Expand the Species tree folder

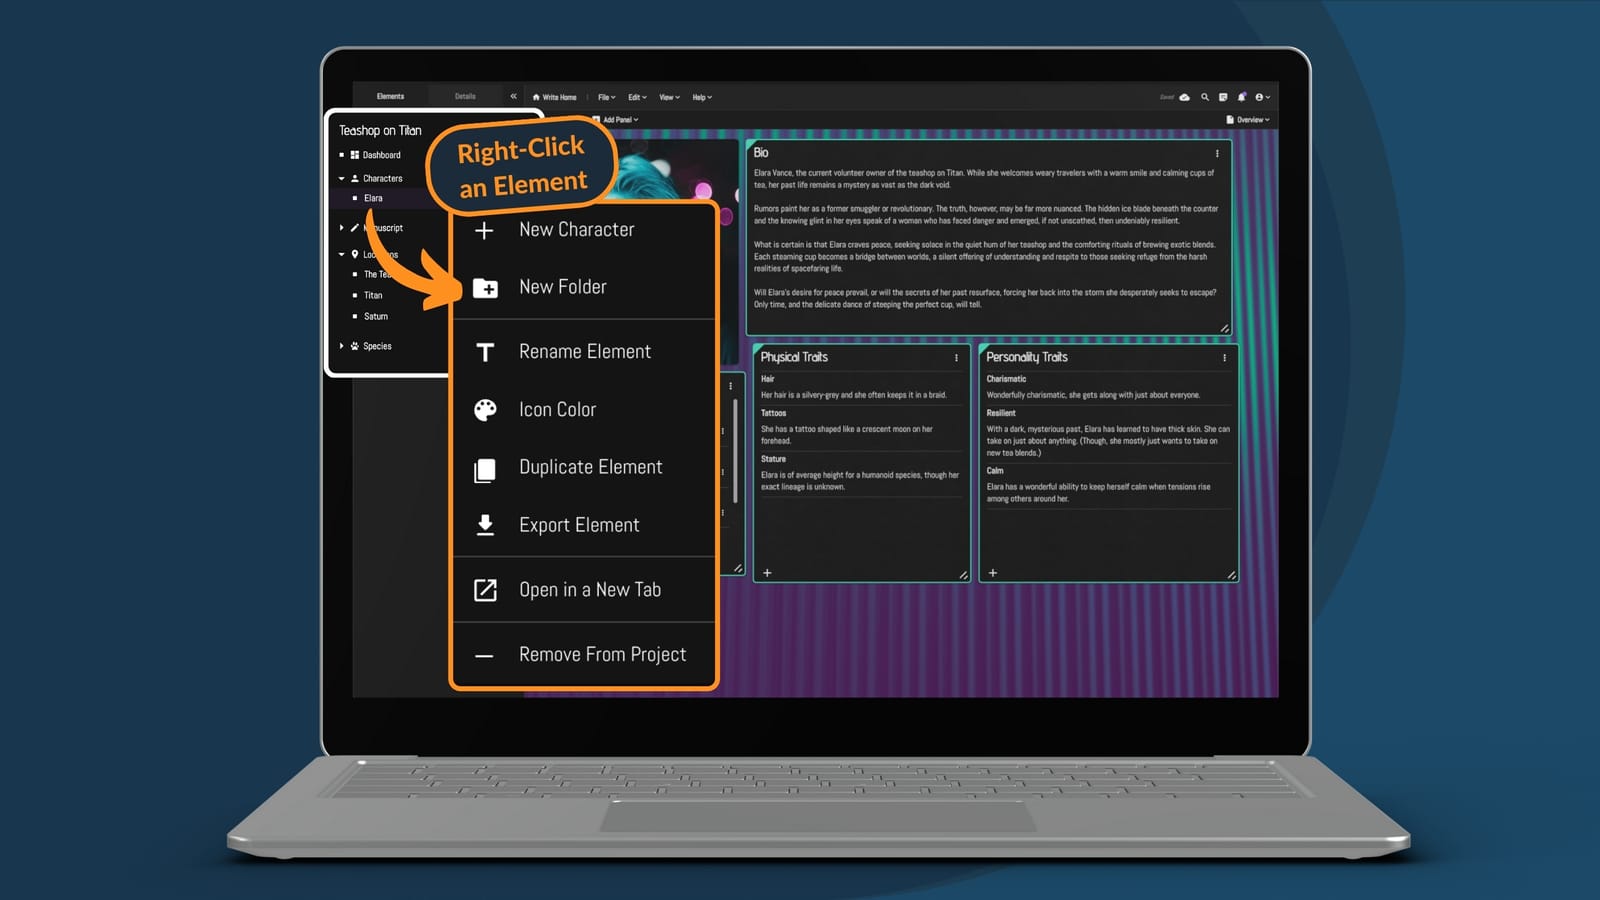coord(342,346)
